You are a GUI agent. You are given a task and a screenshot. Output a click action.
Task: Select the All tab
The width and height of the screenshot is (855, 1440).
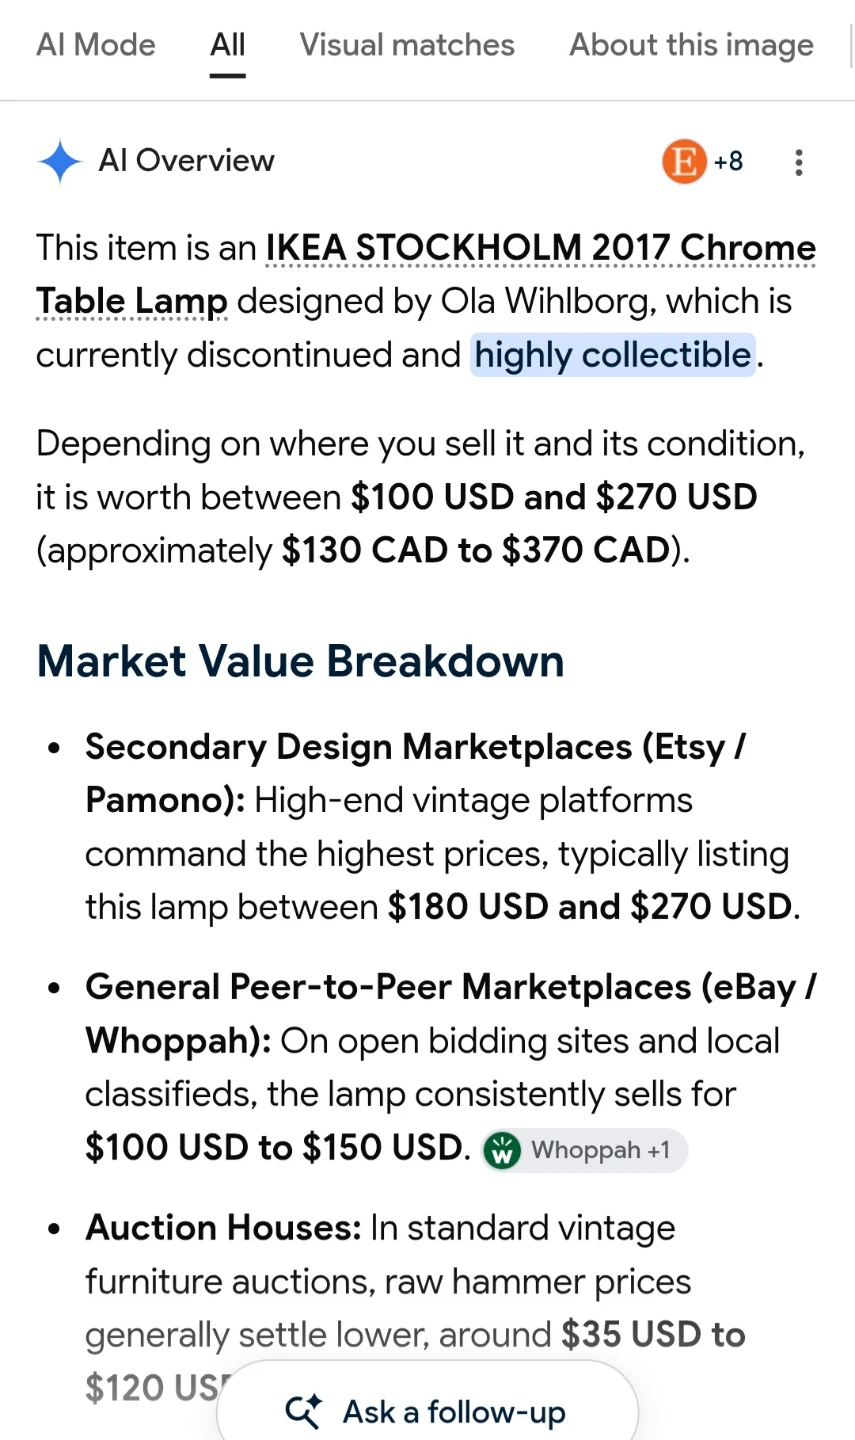(x=228, y=45)
